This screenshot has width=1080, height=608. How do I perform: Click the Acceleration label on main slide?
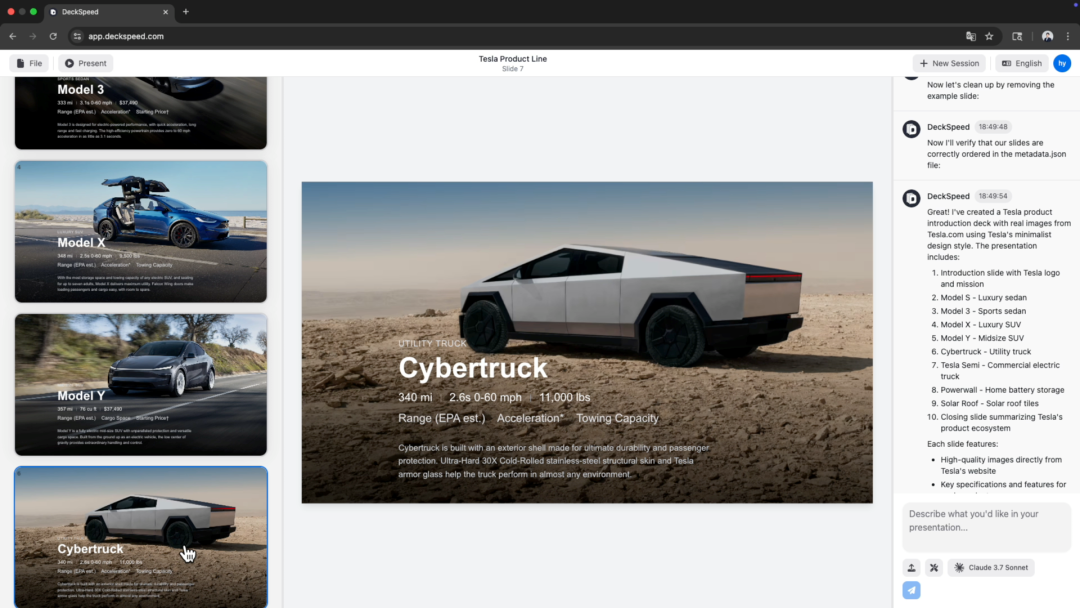(x=530, y=418)
